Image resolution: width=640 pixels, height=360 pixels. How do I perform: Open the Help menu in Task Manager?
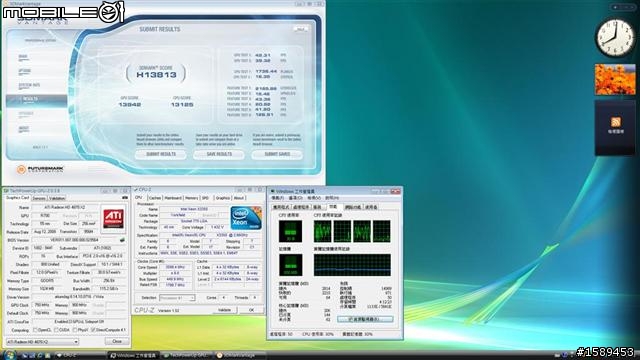coord(332,198)
